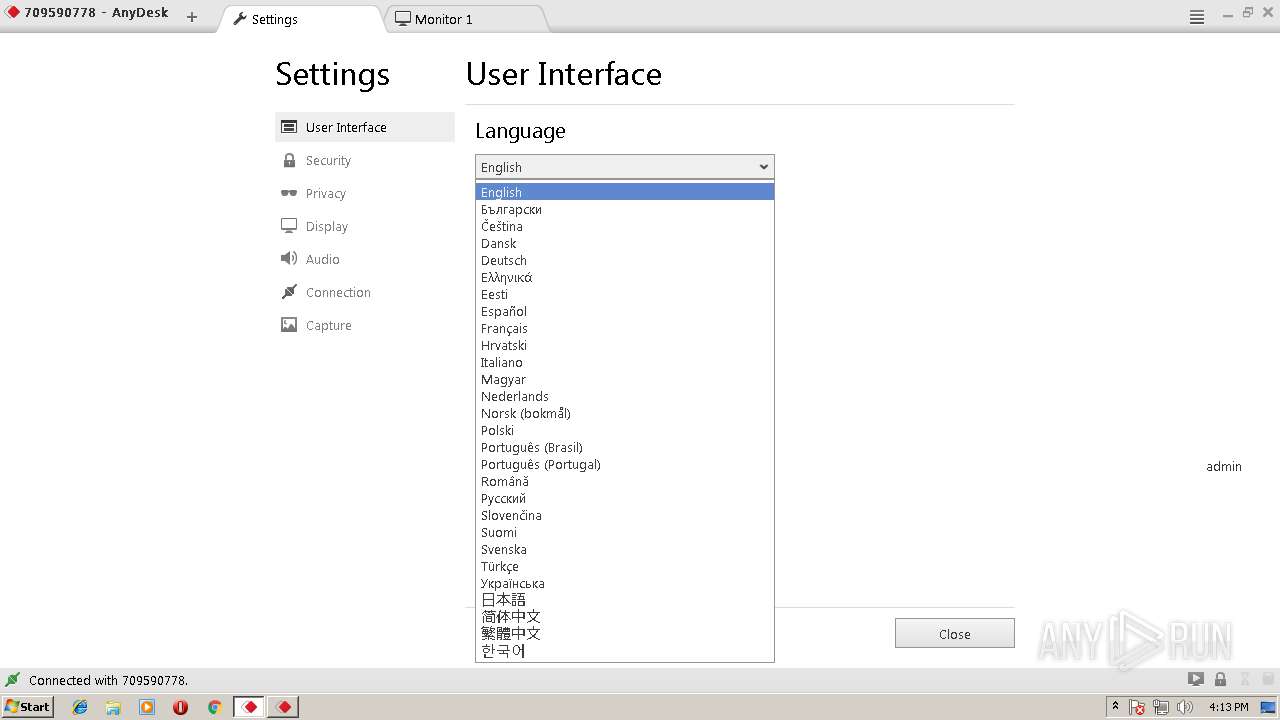This screenshot has width=1280, height=720.
Task: Close the Settings page
Action: click(955, 634)
